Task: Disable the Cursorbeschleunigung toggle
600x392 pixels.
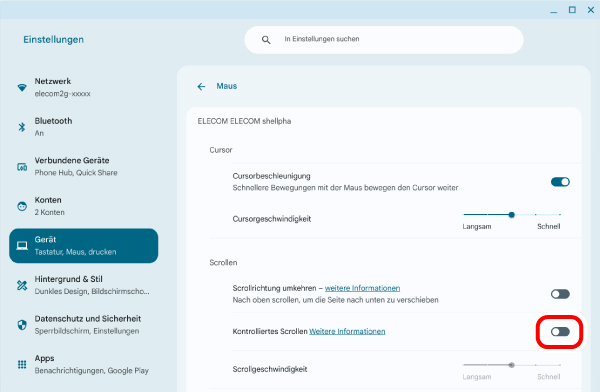Action: coord(560,182)
